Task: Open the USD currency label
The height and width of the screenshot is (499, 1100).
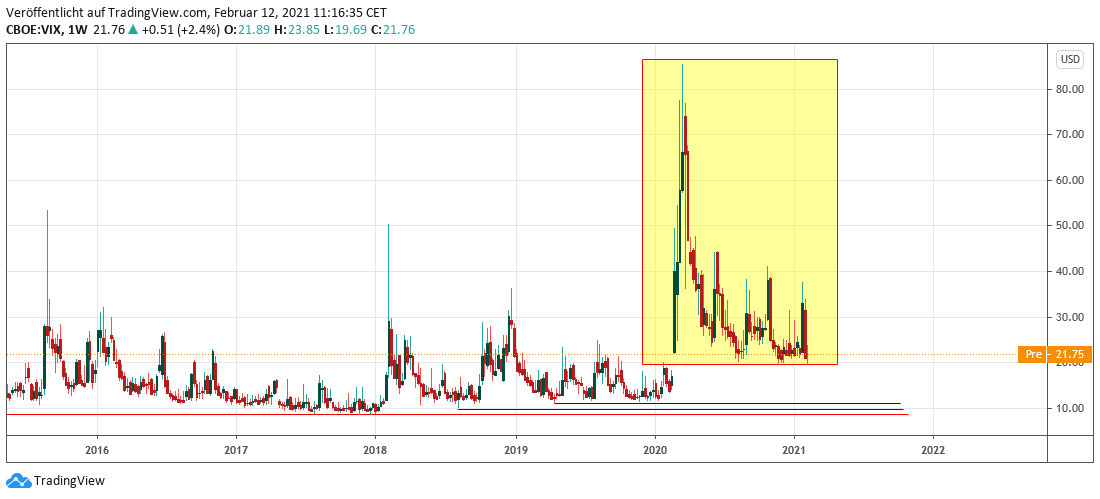Action: 1069,59
